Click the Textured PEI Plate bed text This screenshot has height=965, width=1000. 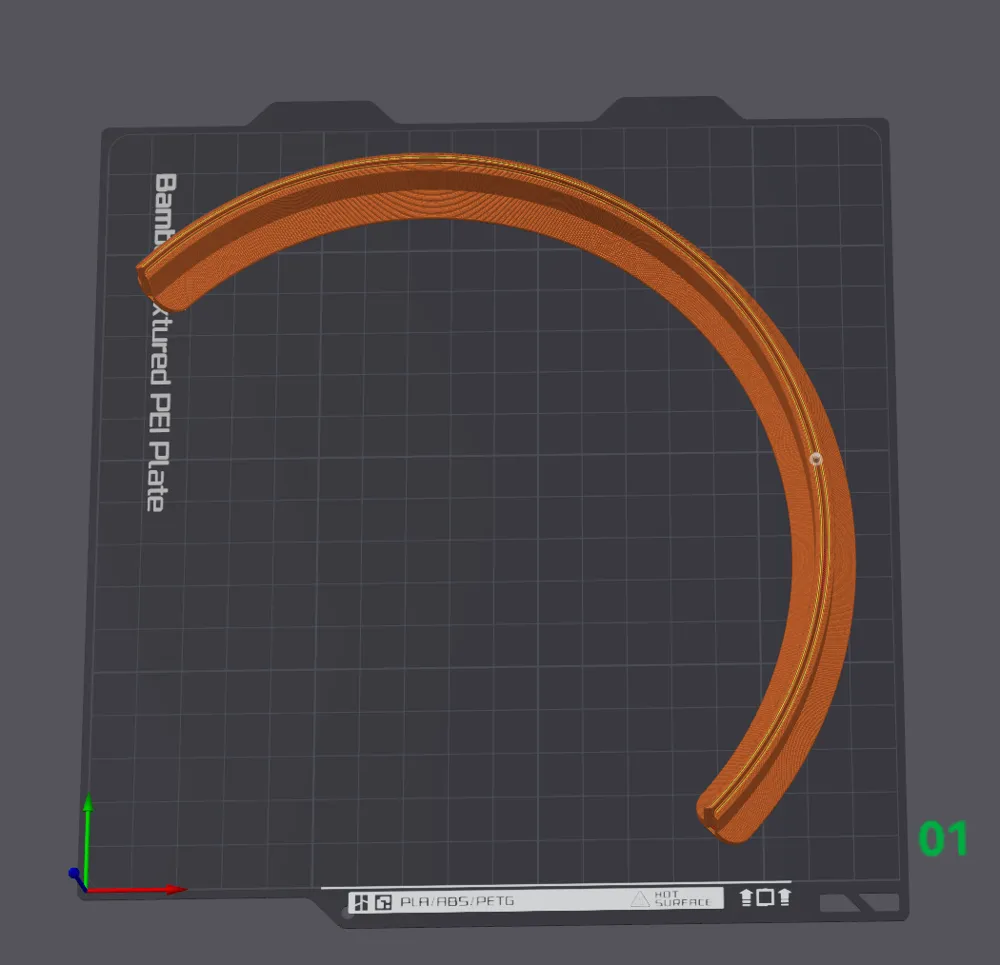click(x=161, y=343)
